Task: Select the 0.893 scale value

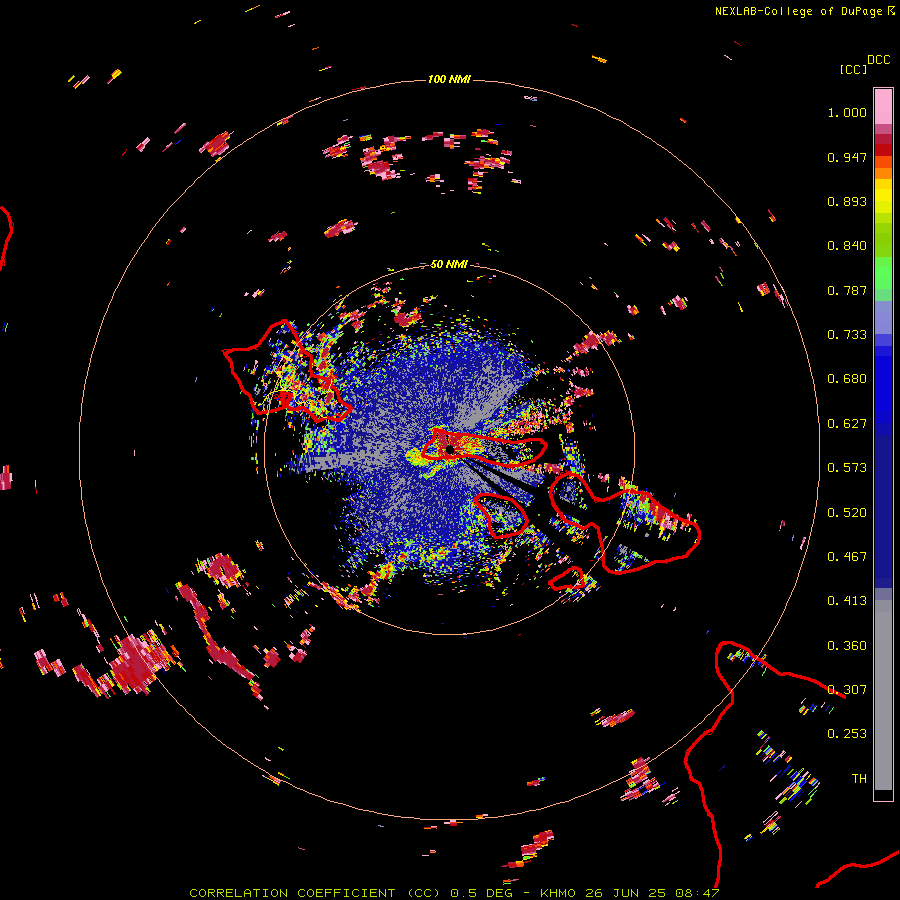Action: coord(847,201)
